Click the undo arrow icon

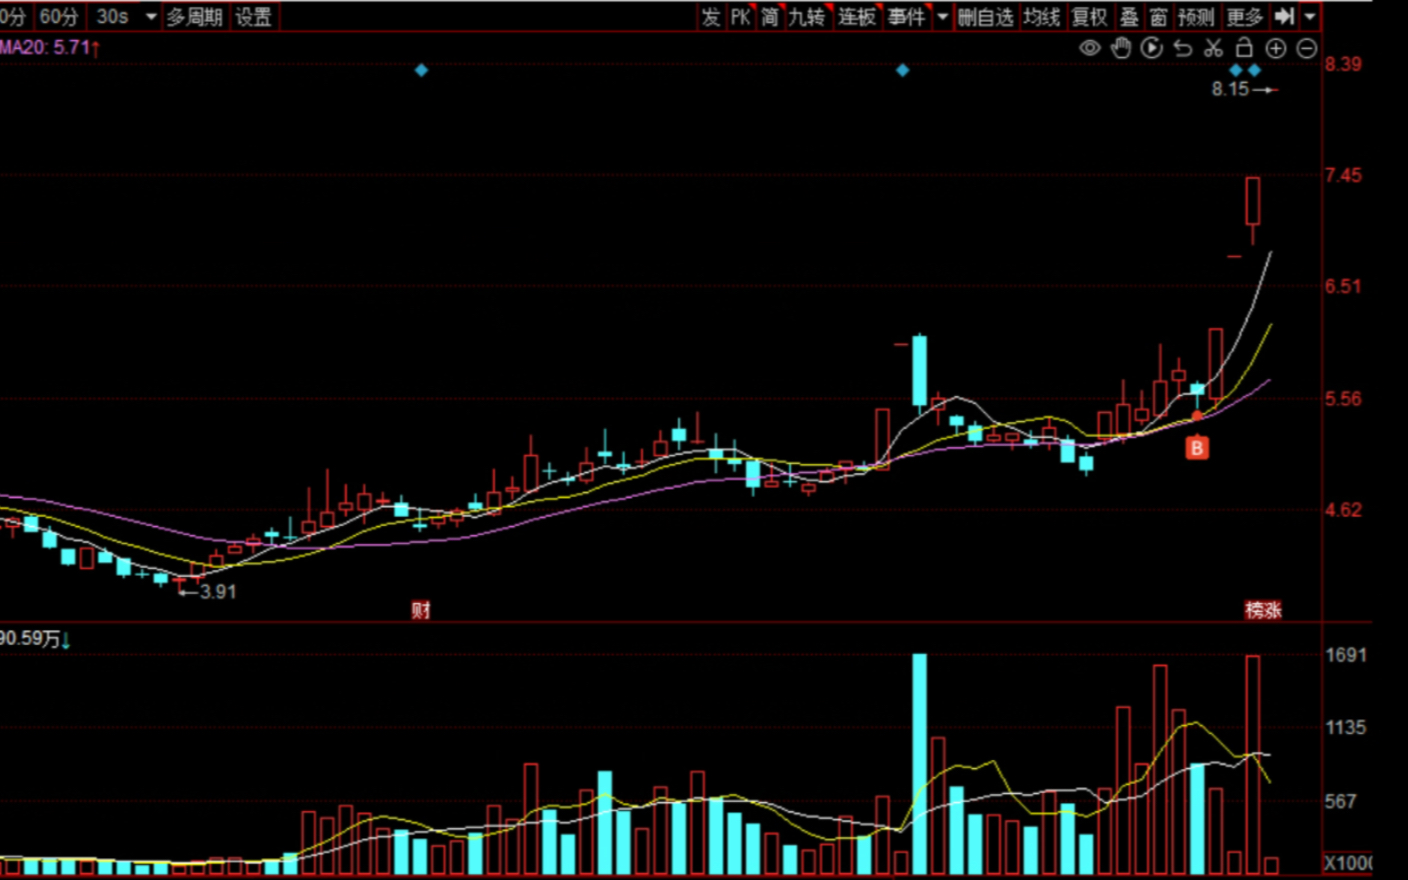pos(1183,48)
